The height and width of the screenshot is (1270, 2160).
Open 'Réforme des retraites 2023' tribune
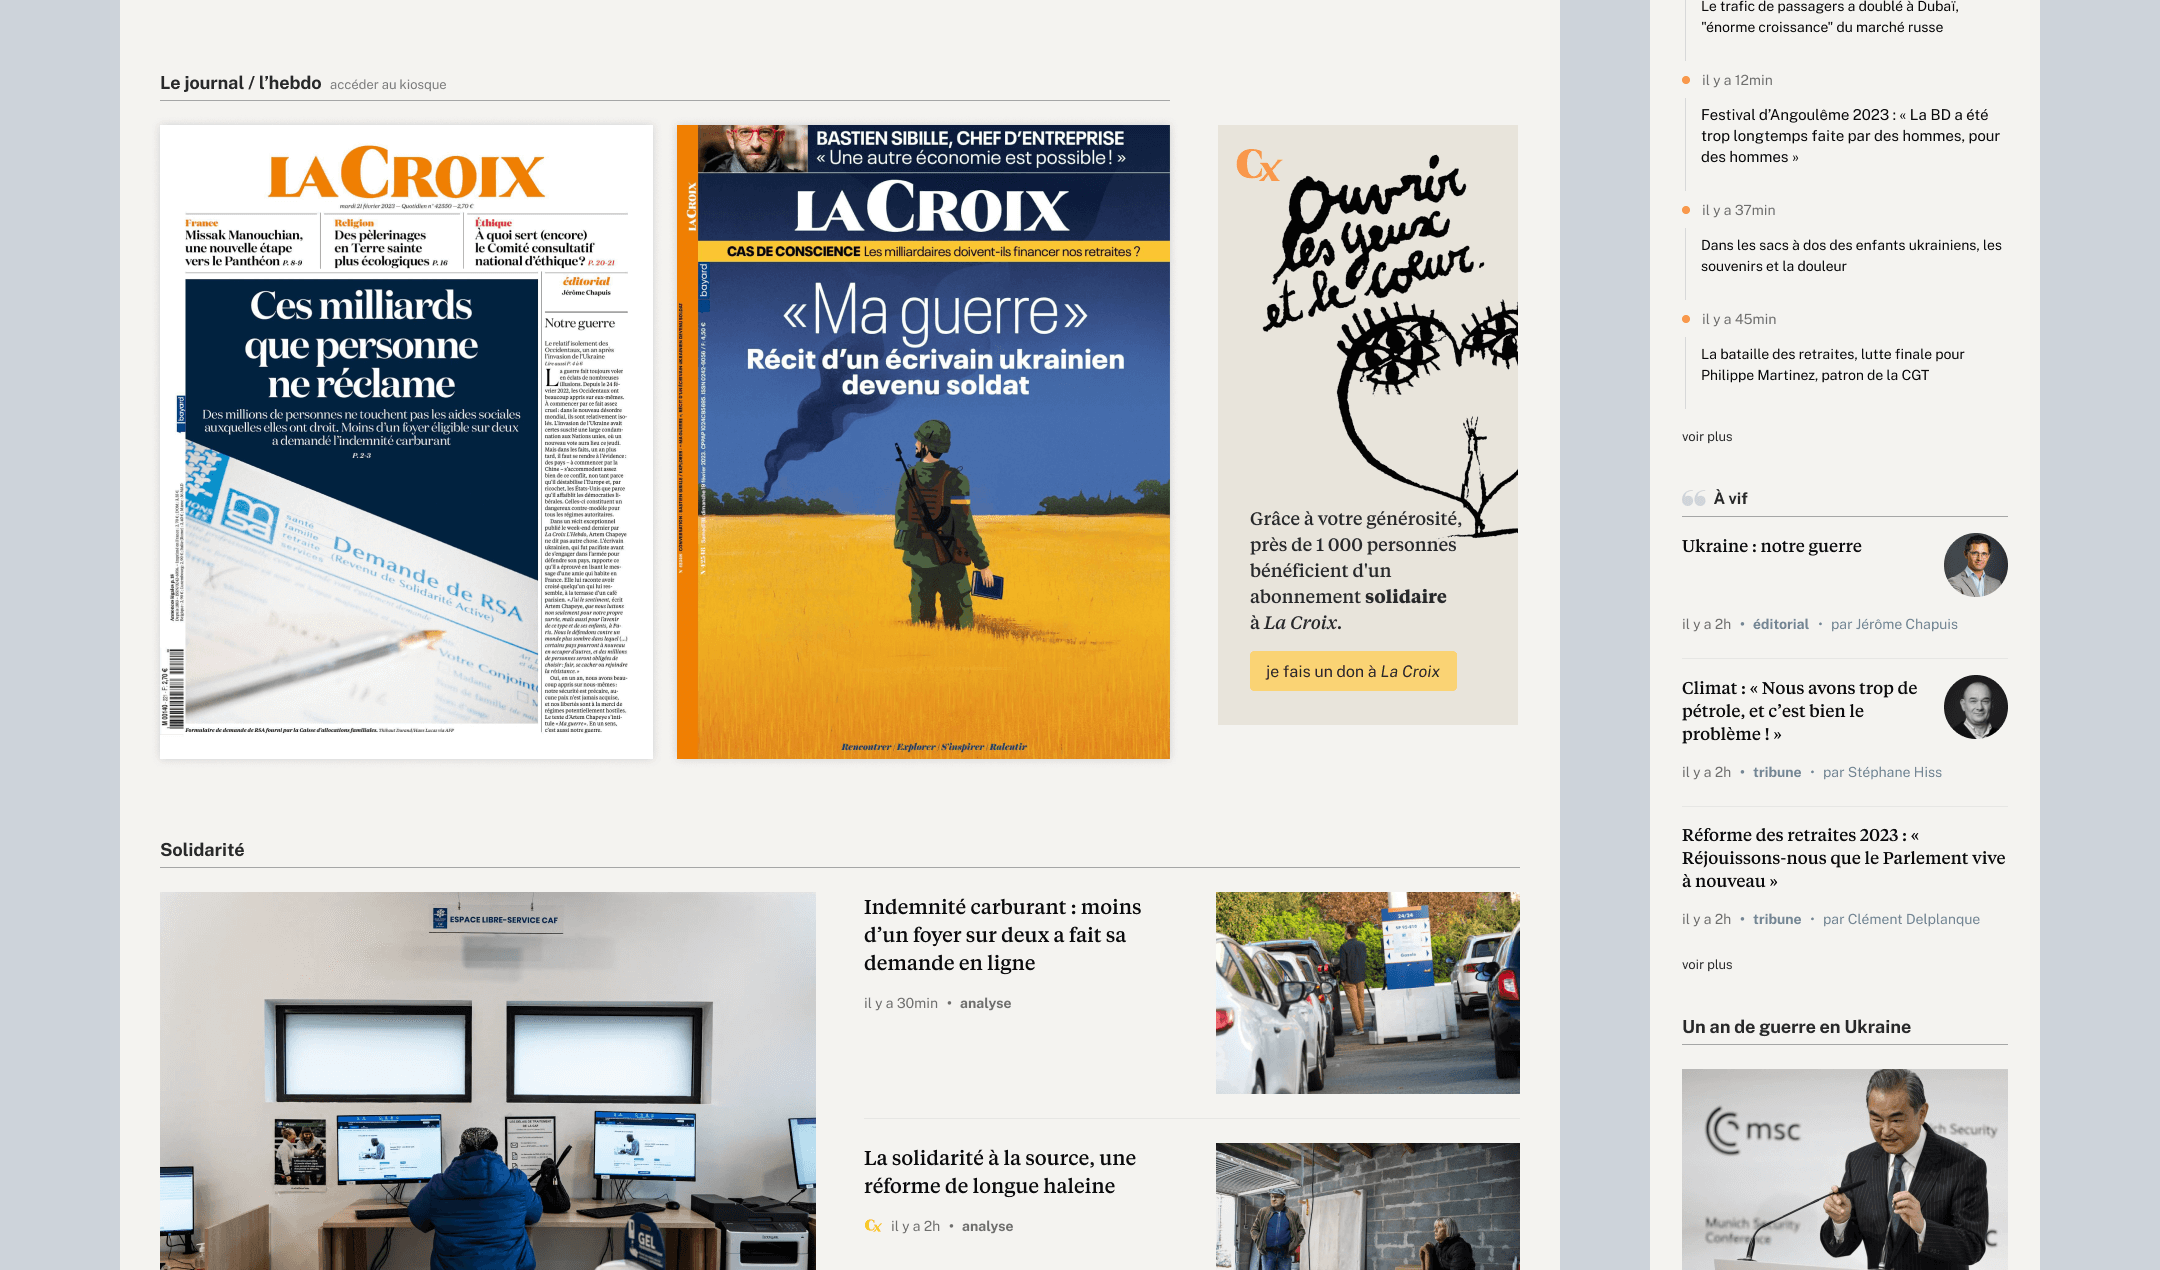point(1844,858)
